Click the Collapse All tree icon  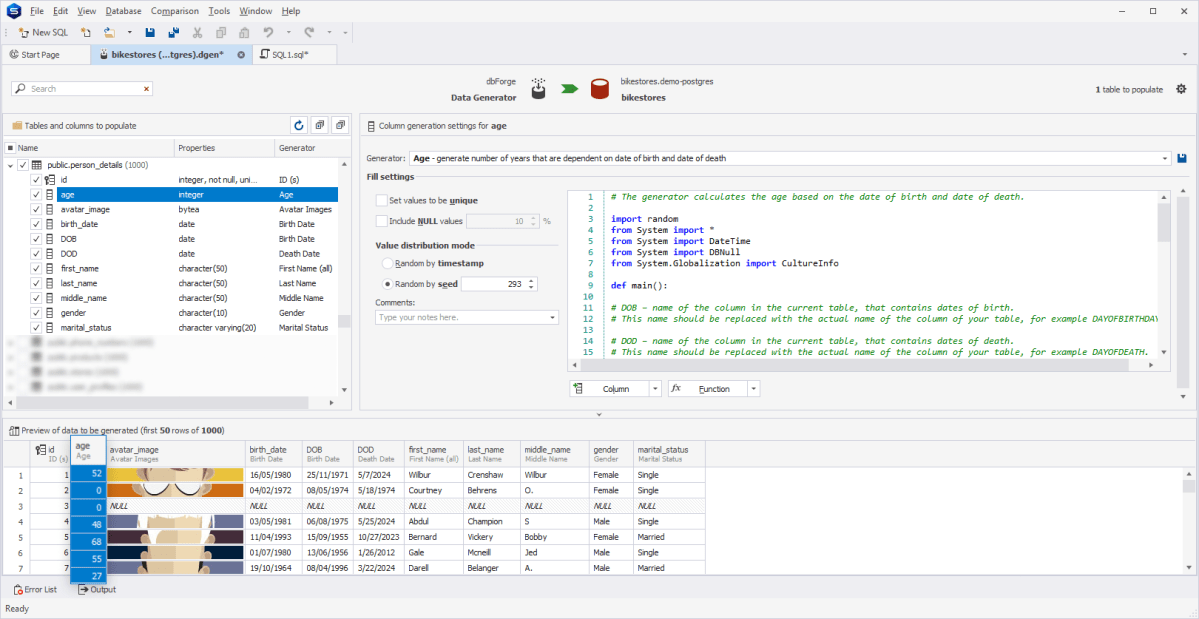[340, 125]
